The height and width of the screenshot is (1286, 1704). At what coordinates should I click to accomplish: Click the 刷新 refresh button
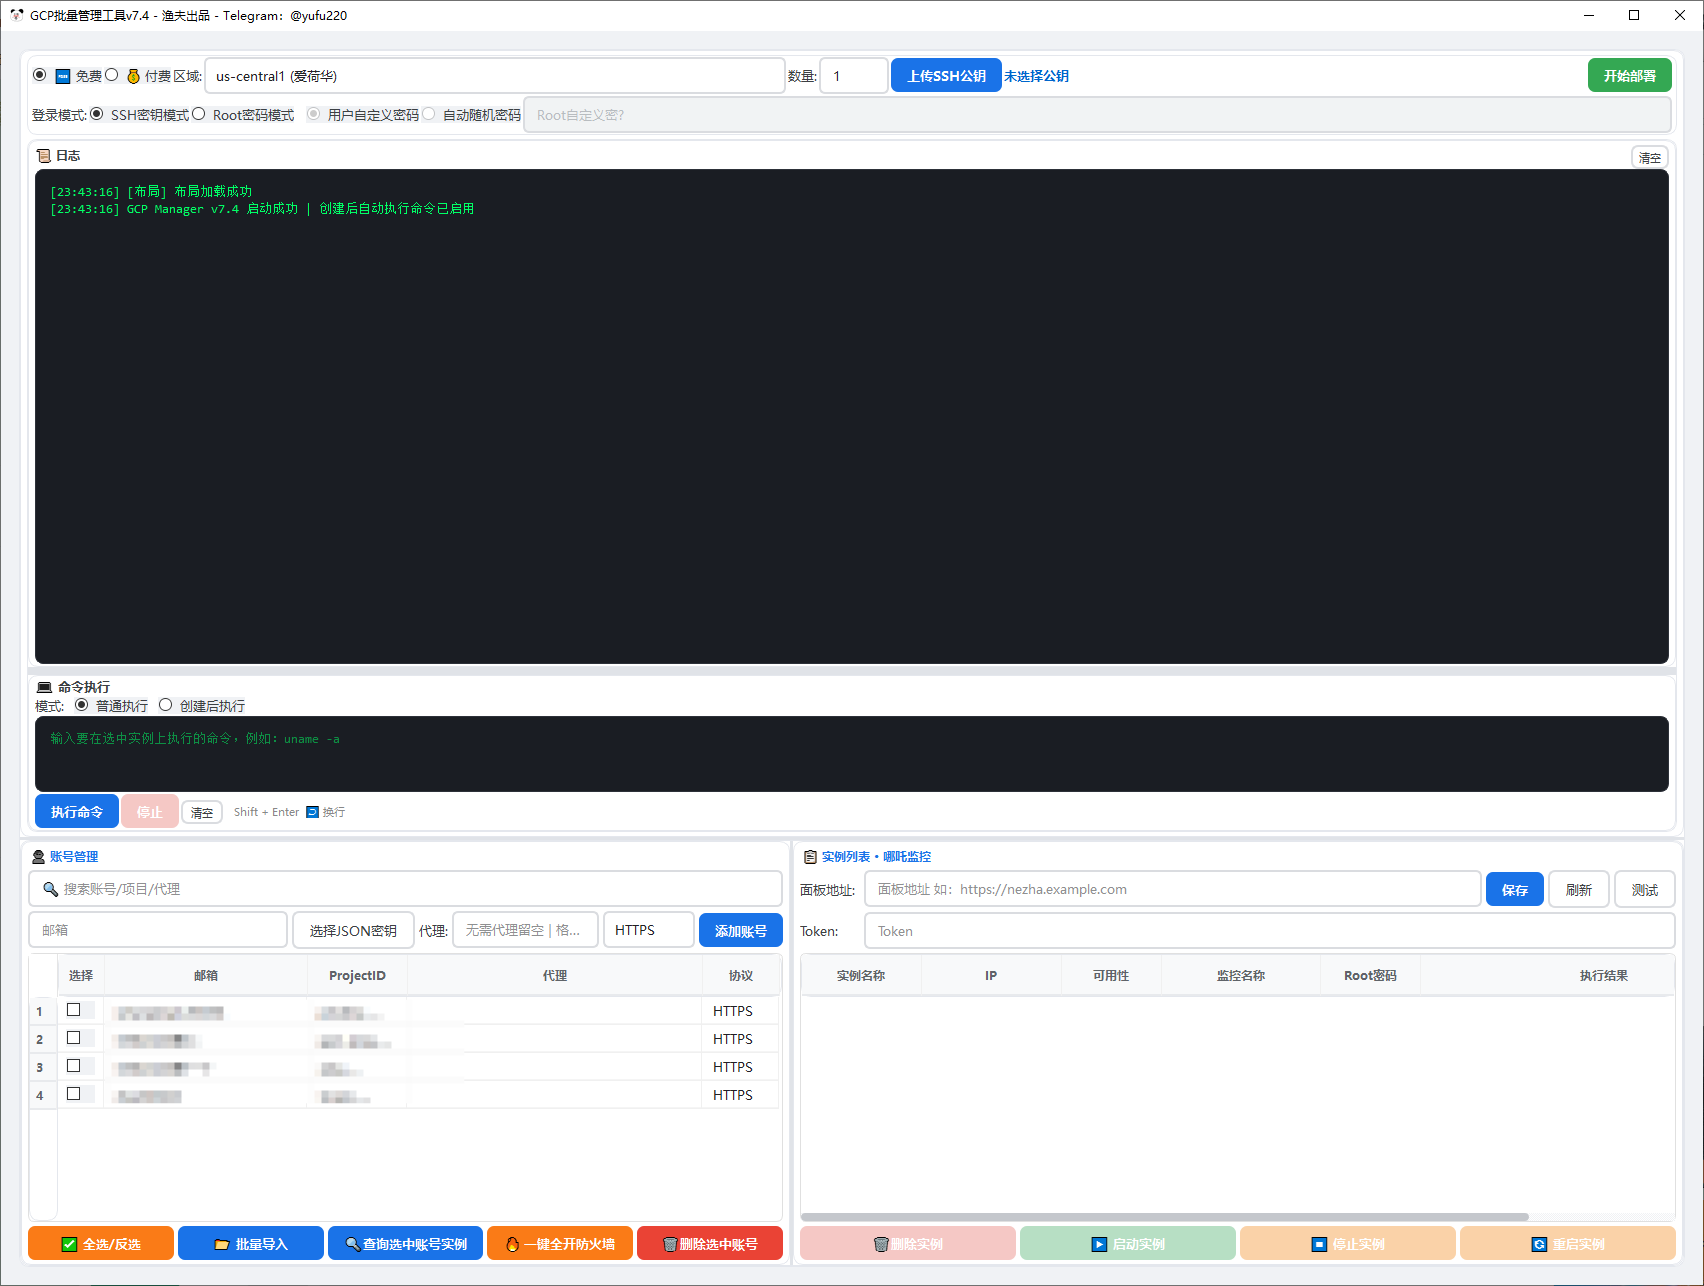pos(1578,890)
